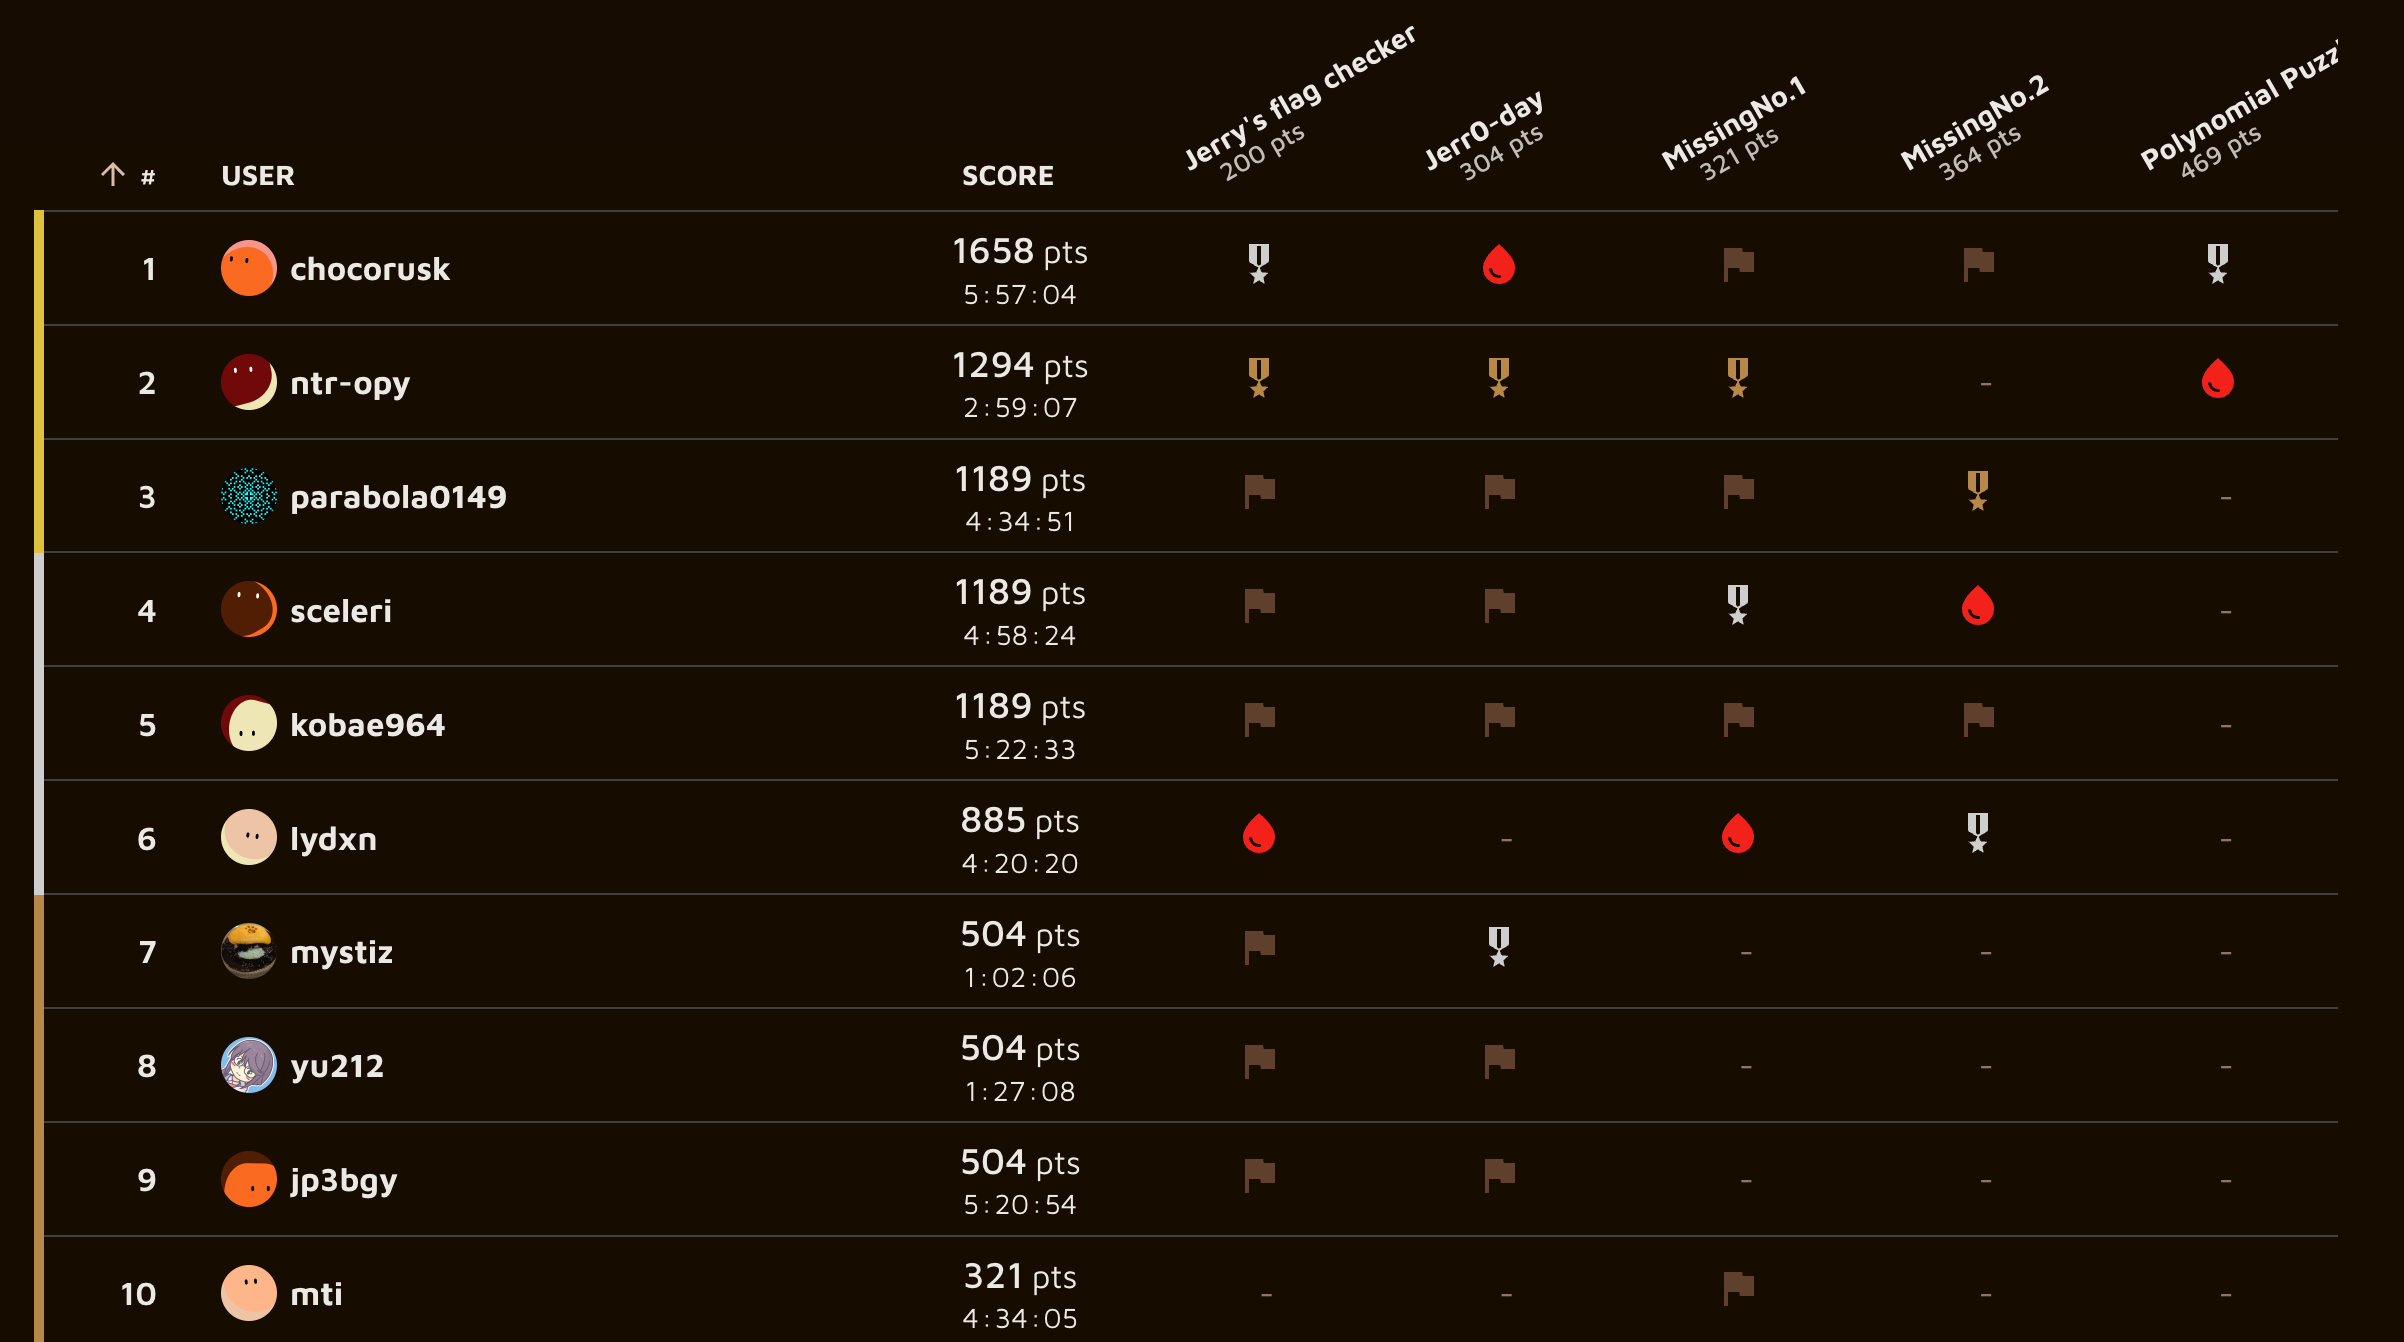The width and height of the screenshot is (2404, 1342).
Task: Click mystiz's avatar picture
Action: pos(248,951)
